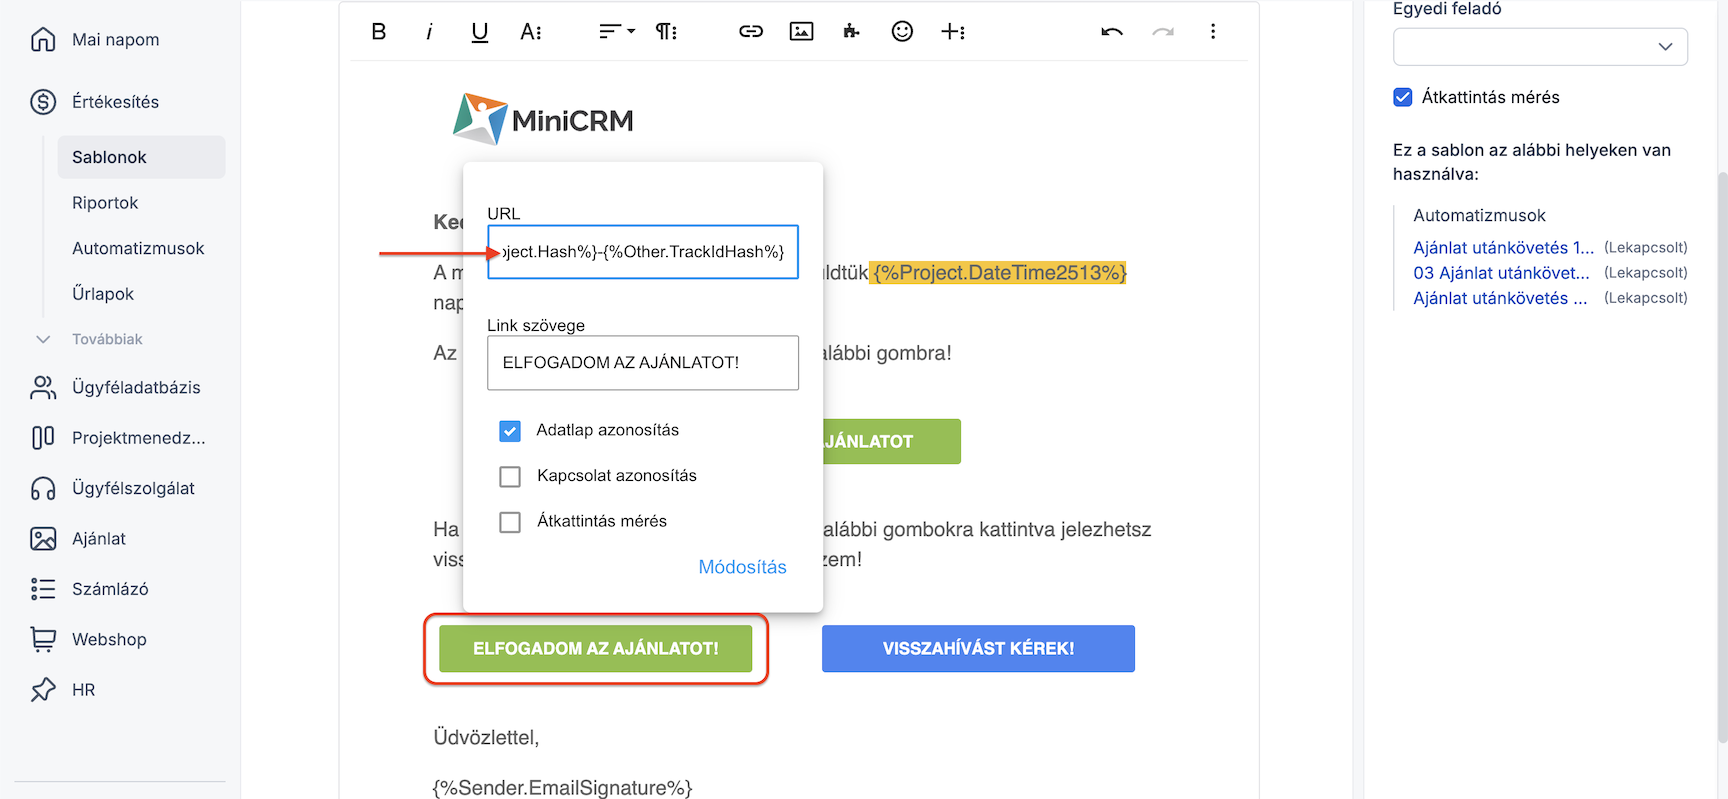Click the Ajánlat picture icon
This screenshot has height=799, width=1728.
pyautogui.click(x=43, y=539)
